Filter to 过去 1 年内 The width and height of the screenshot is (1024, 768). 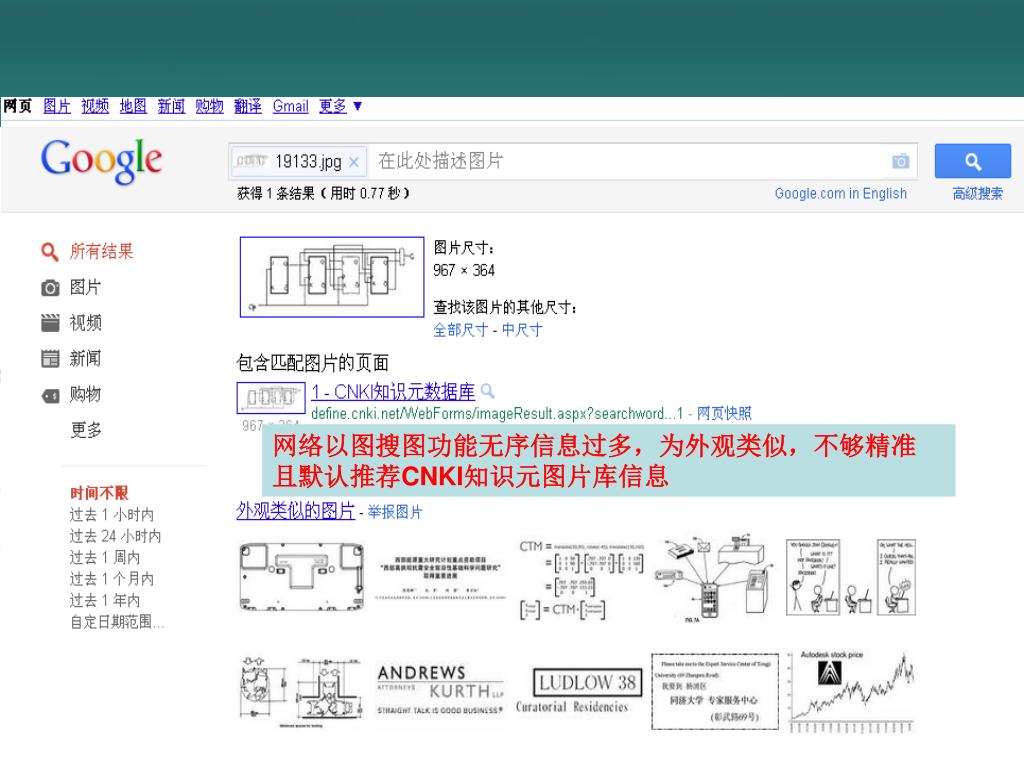104,600
